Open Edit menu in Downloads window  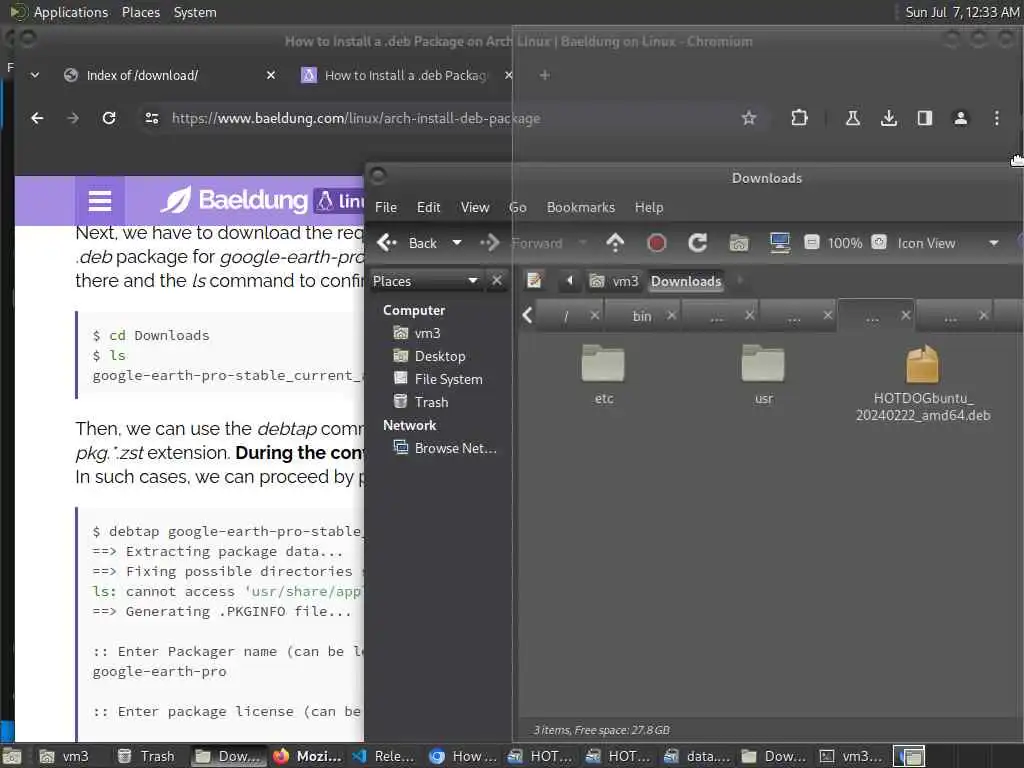428,207
